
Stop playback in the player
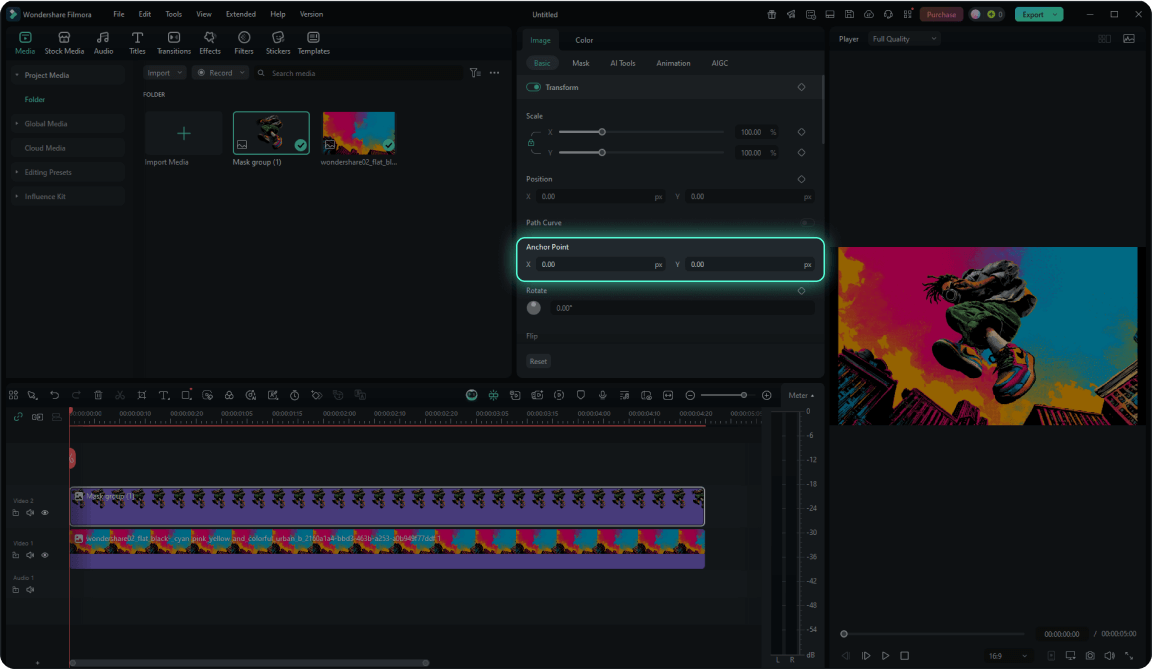coord(904,656)
